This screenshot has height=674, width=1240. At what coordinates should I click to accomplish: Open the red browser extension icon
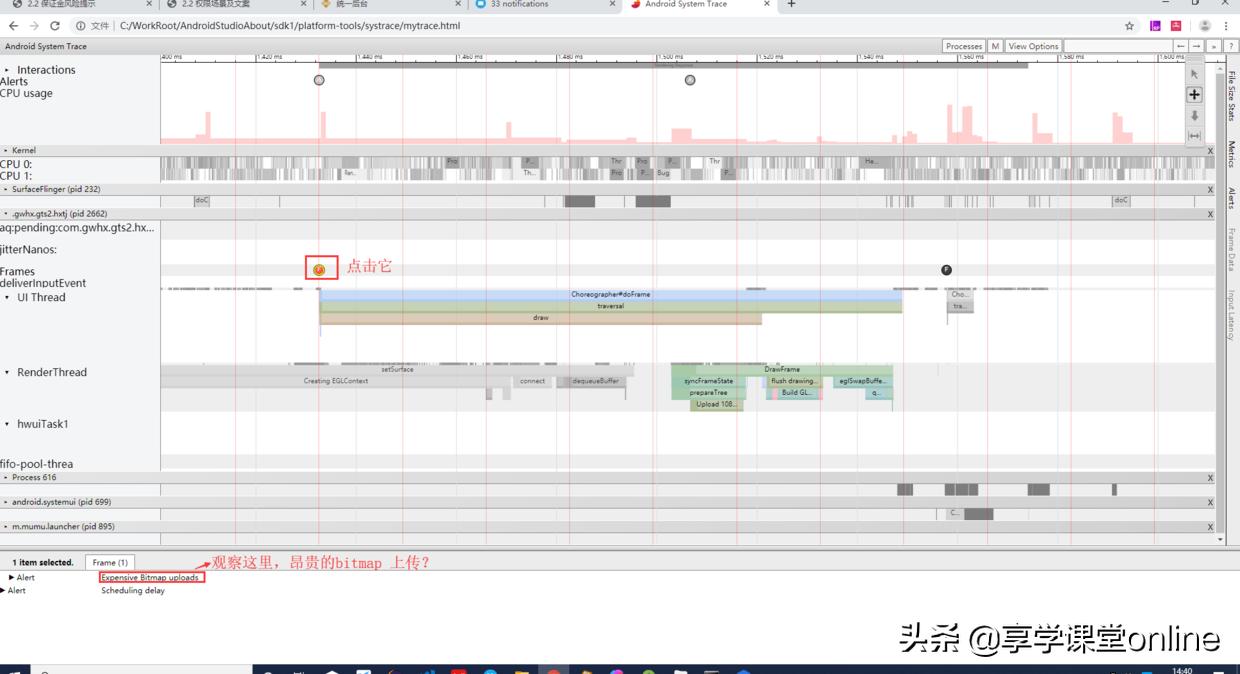(x=1176, y=26)
